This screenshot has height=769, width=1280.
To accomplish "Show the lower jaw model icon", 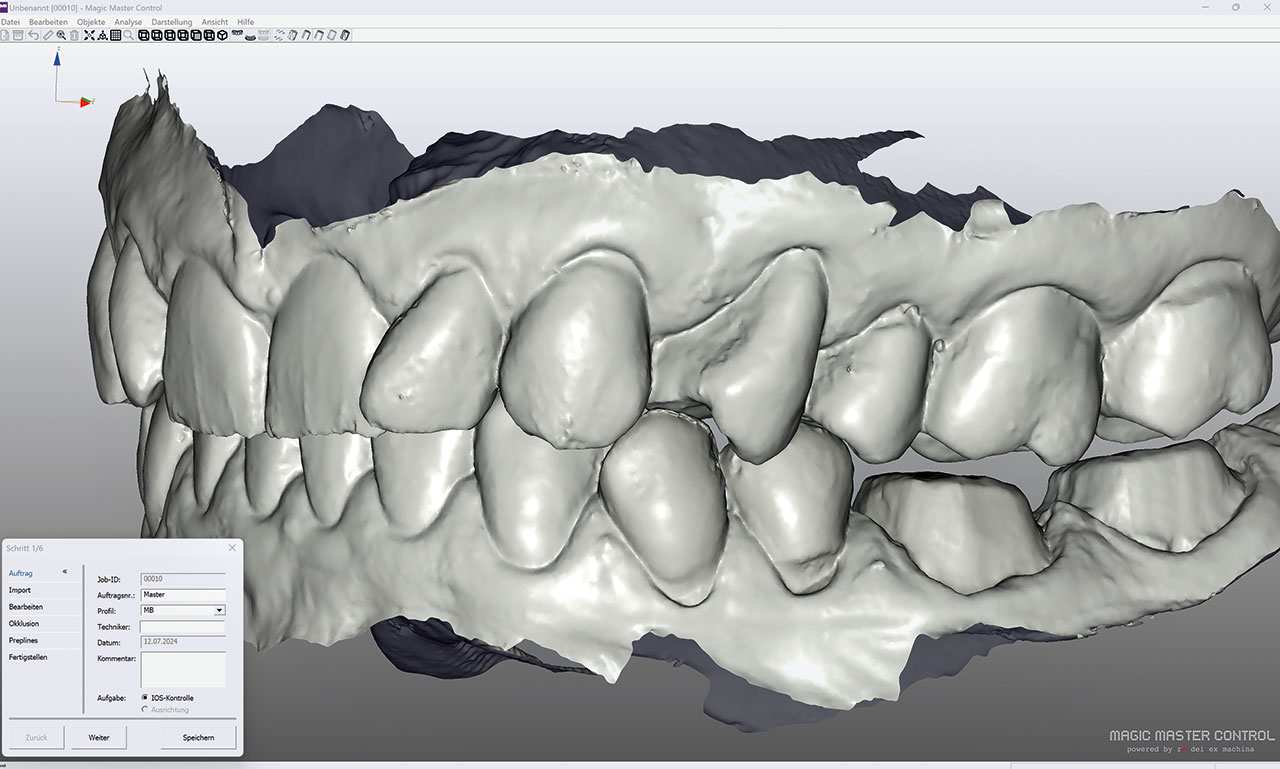I will [250, 37].
